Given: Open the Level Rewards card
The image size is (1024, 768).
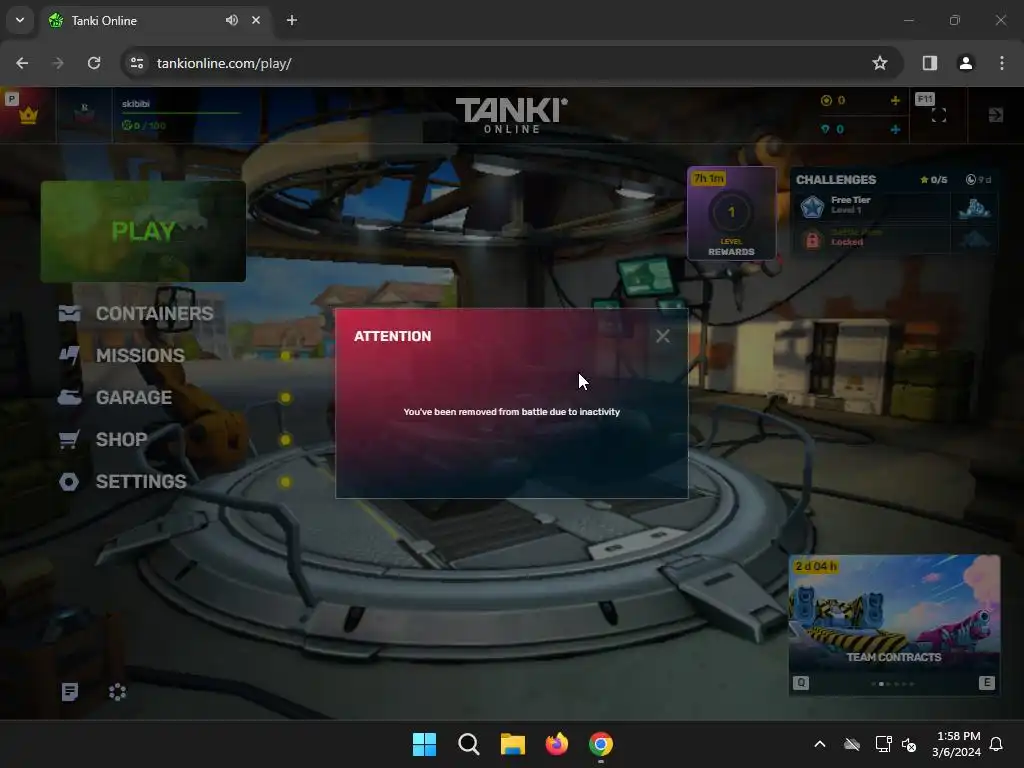Looking at the screenshot, I should [731, 214].
